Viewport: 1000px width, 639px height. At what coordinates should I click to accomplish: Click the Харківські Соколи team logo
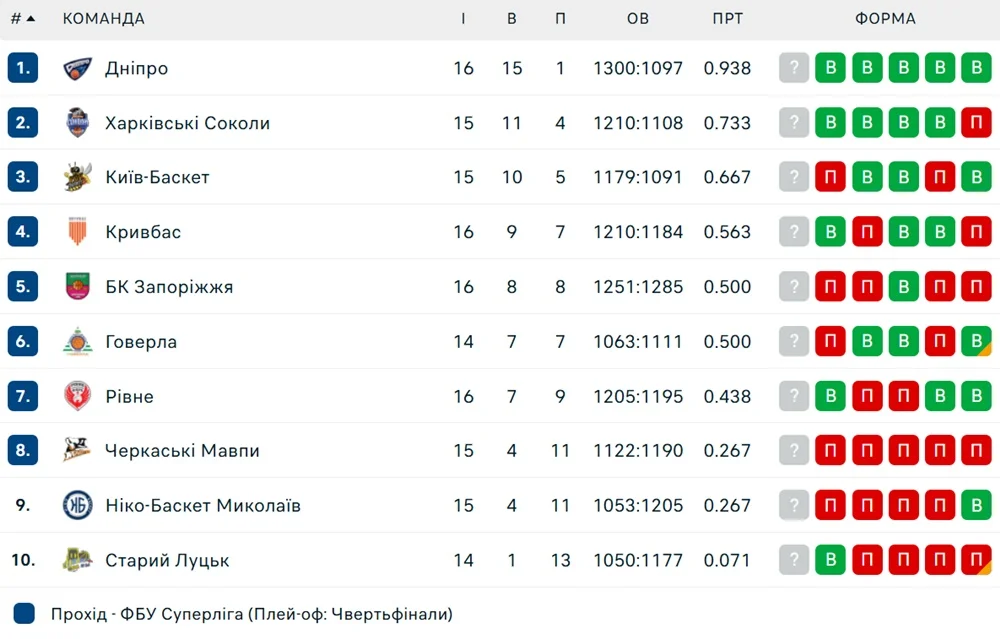click(78, 123)
